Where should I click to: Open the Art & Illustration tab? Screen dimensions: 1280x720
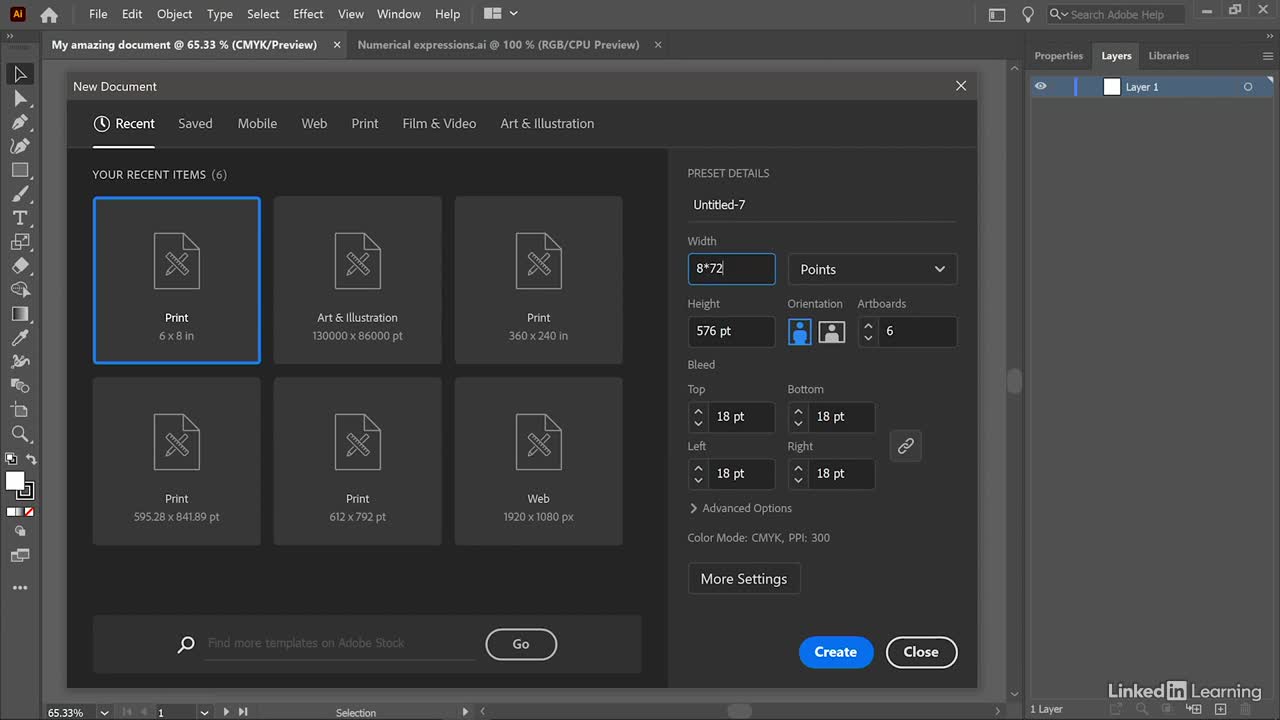[547, 124]
